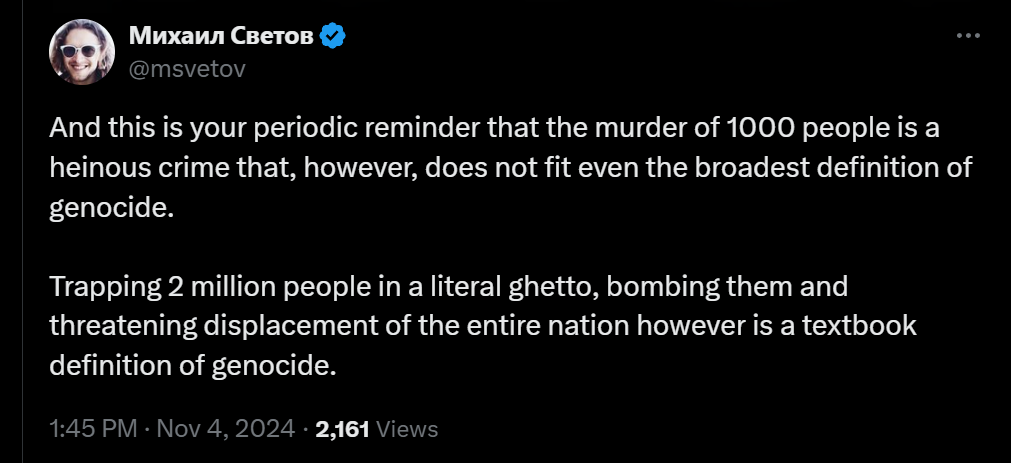The image size is (1011, 463).
Task: Click the display name Михаил Светов
Action: point(221,37)
